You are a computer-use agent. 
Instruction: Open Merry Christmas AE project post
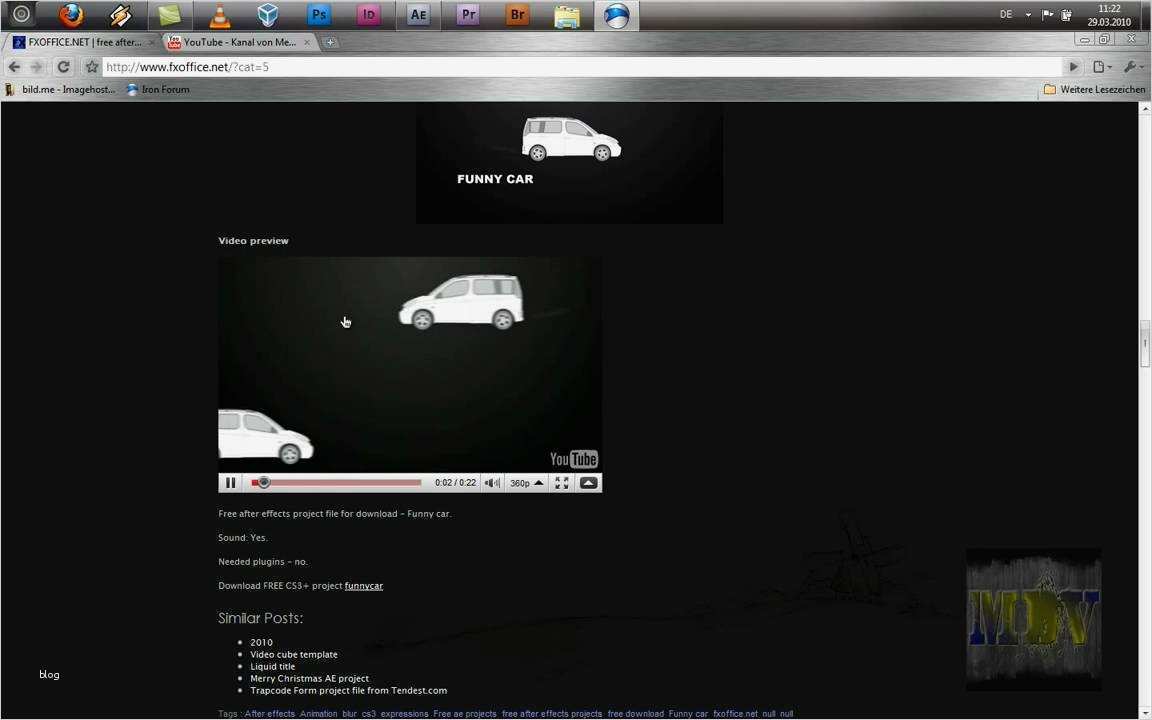pos(309,678)
